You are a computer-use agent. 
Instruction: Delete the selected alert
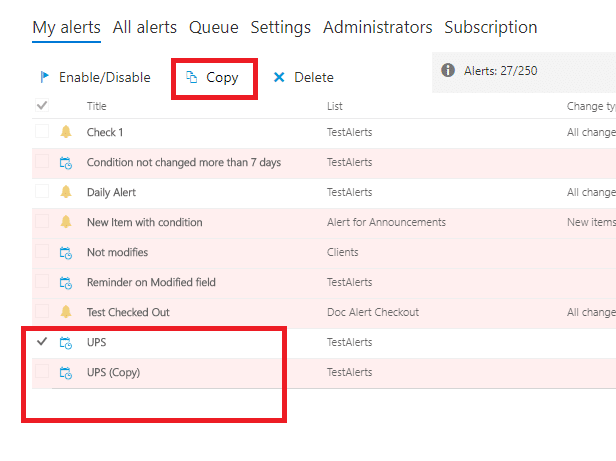coord(303,77)
